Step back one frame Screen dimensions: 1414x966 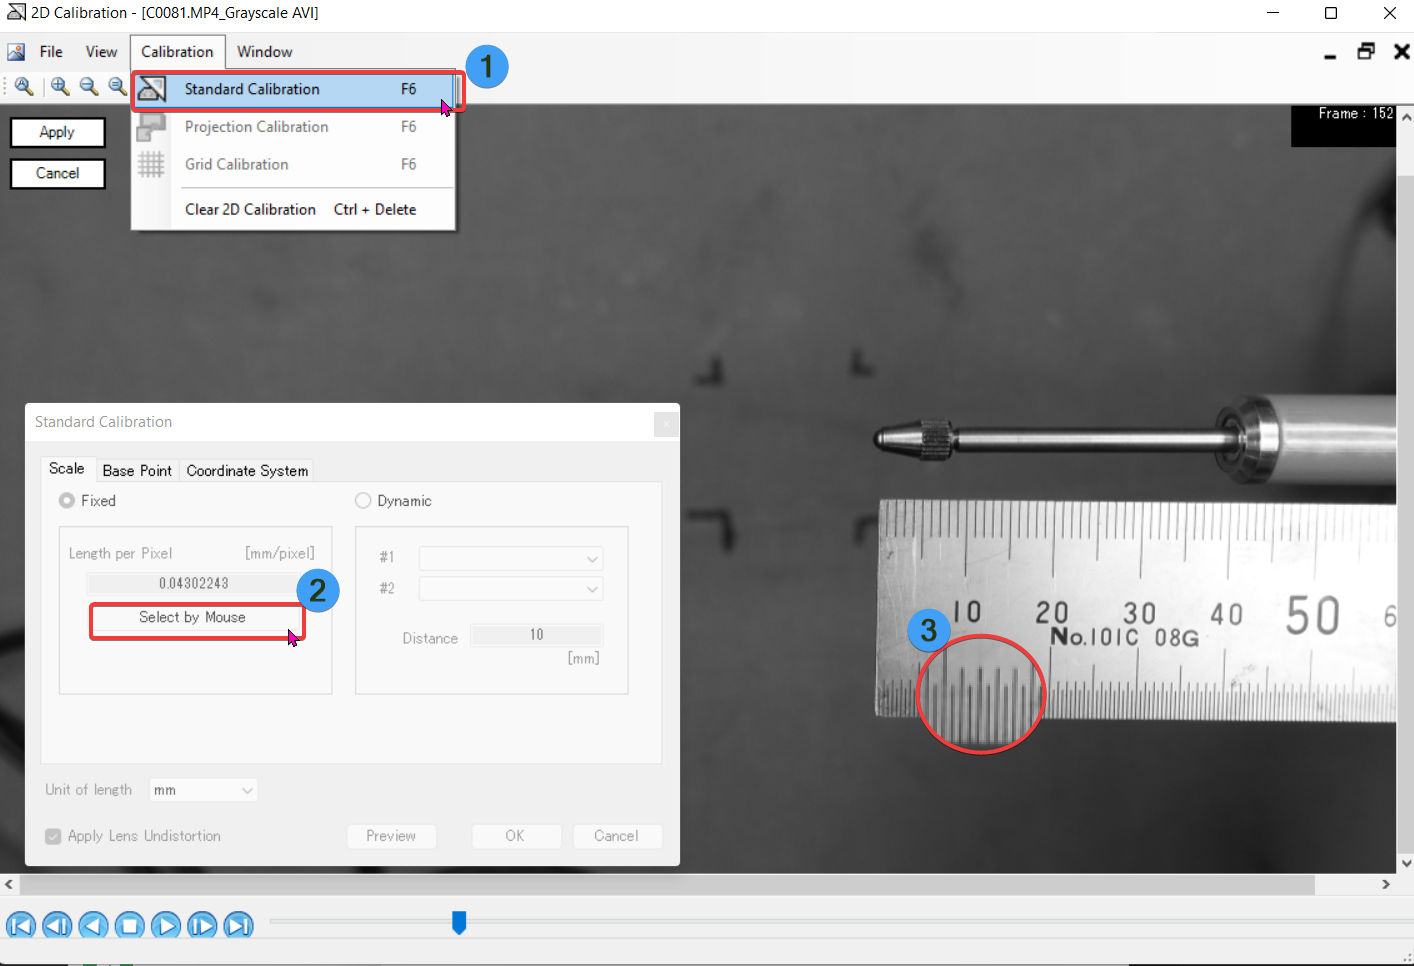click(57, 925)
